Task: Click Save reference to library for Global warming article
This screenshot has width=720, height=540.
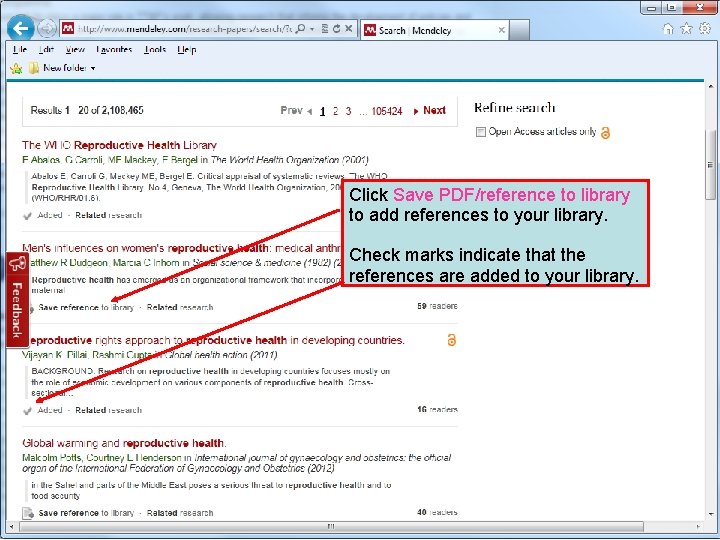Action: (86, 513)
